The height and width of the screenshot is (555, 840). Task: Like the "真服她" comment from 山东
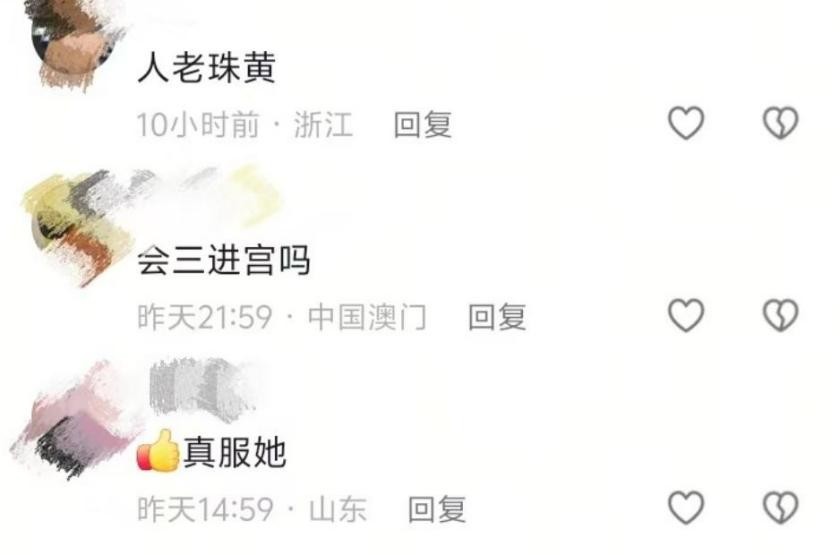click(686, 507)
